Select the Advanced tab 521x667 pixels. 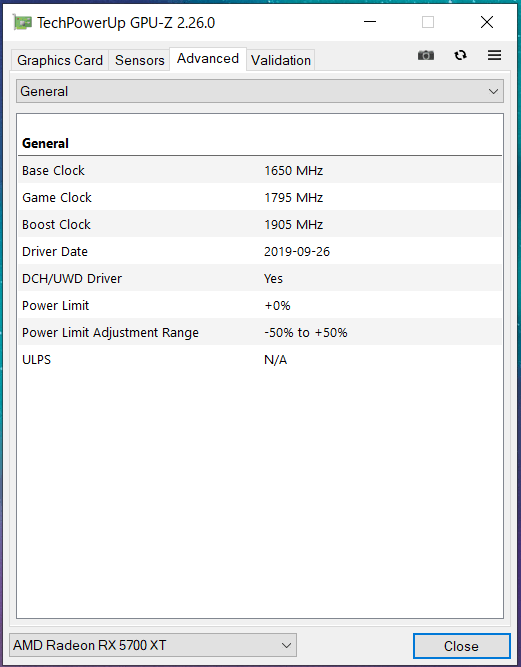pyautogui.click(x=208, y=59)
